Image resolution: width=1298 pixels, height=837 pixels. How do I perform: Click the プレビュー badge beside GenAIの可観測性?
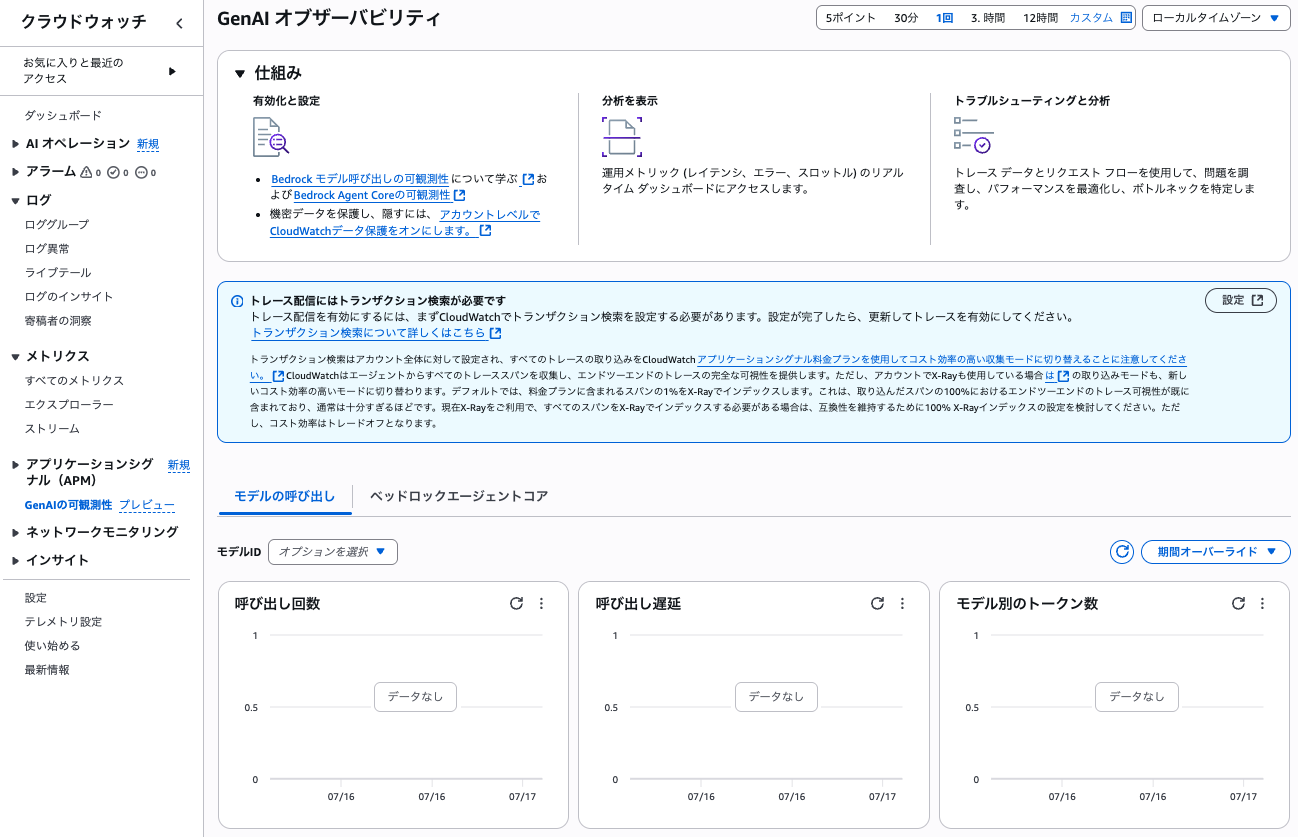click(147, 506)
